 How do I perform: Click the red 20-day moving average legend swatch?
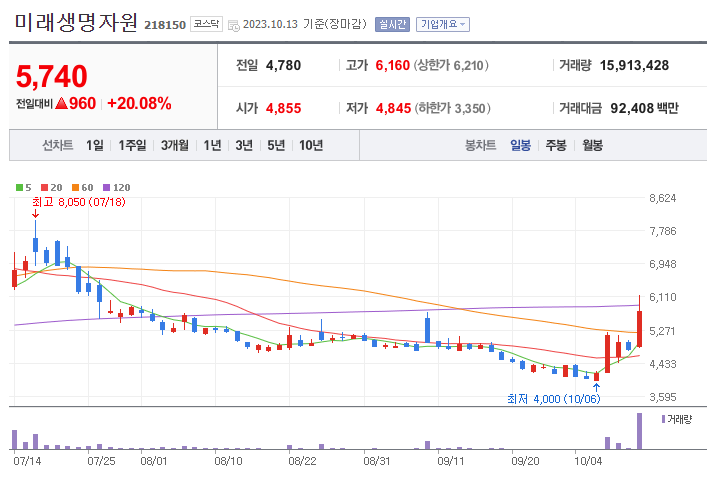(44, 188)
